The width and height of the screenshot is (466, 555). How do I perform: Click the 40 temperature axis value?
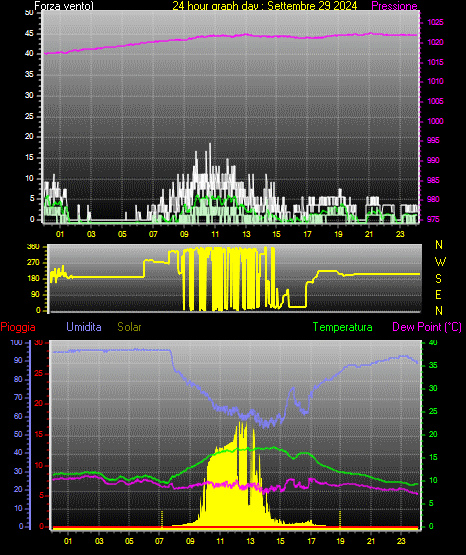433,342
